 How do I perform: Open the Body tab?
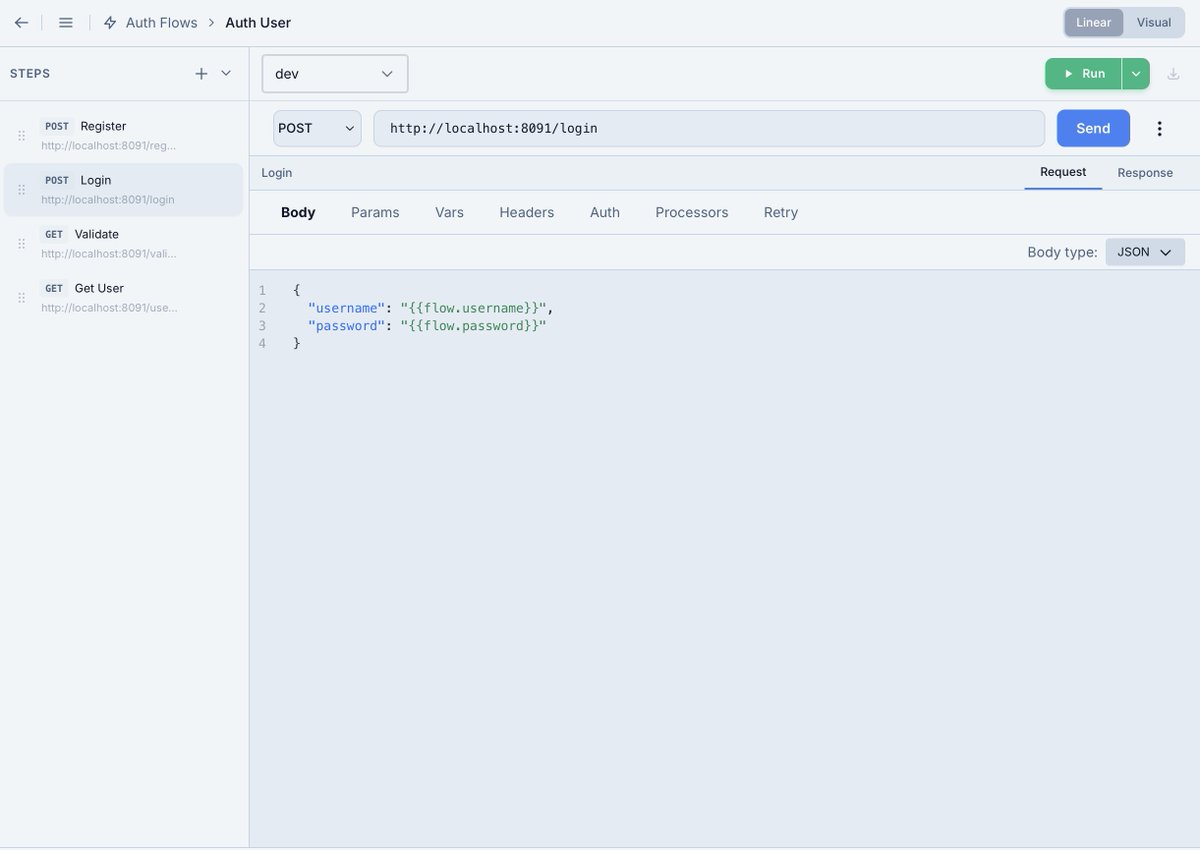click(298, 212)
